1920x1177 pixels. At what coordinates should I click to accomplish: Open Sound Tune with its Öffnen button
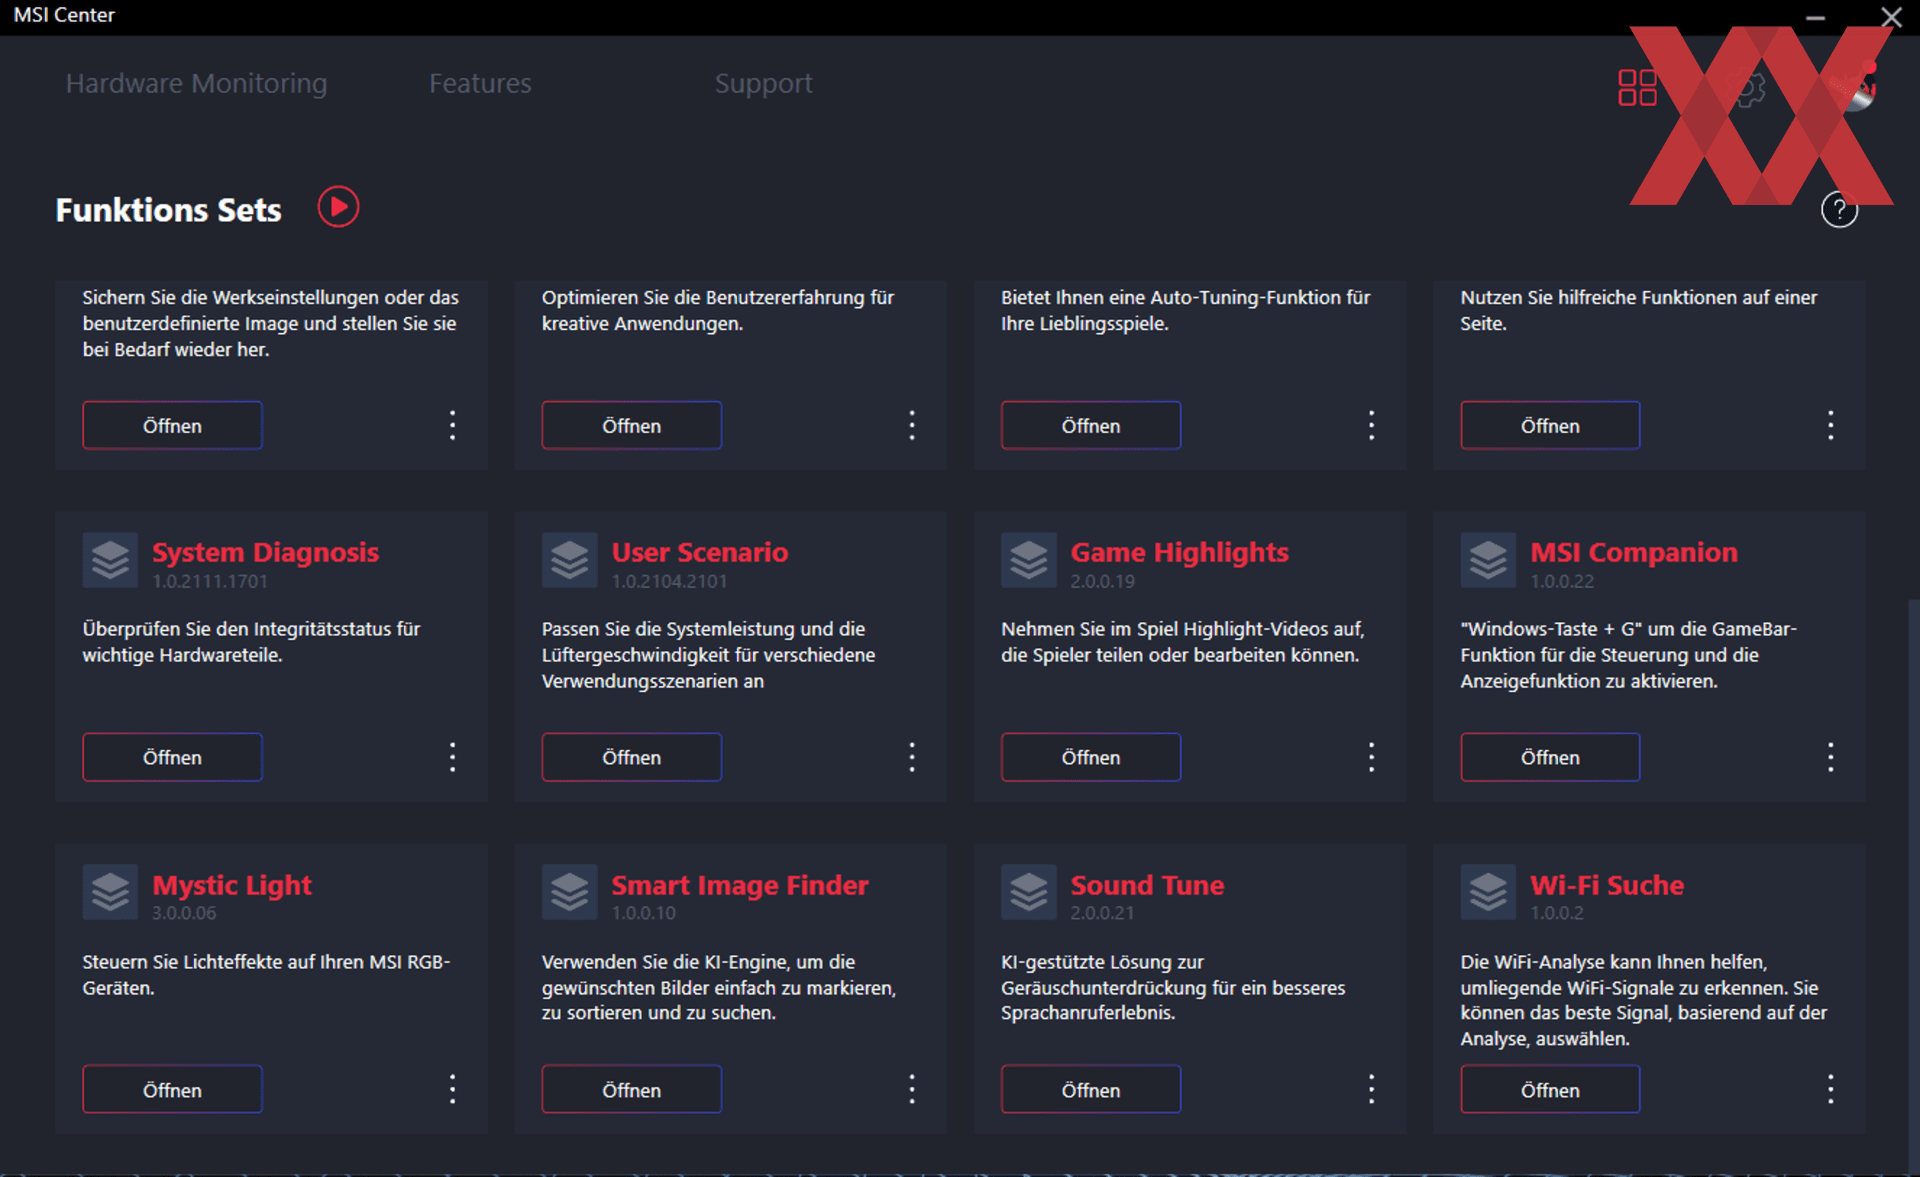click(1091, 1090)
